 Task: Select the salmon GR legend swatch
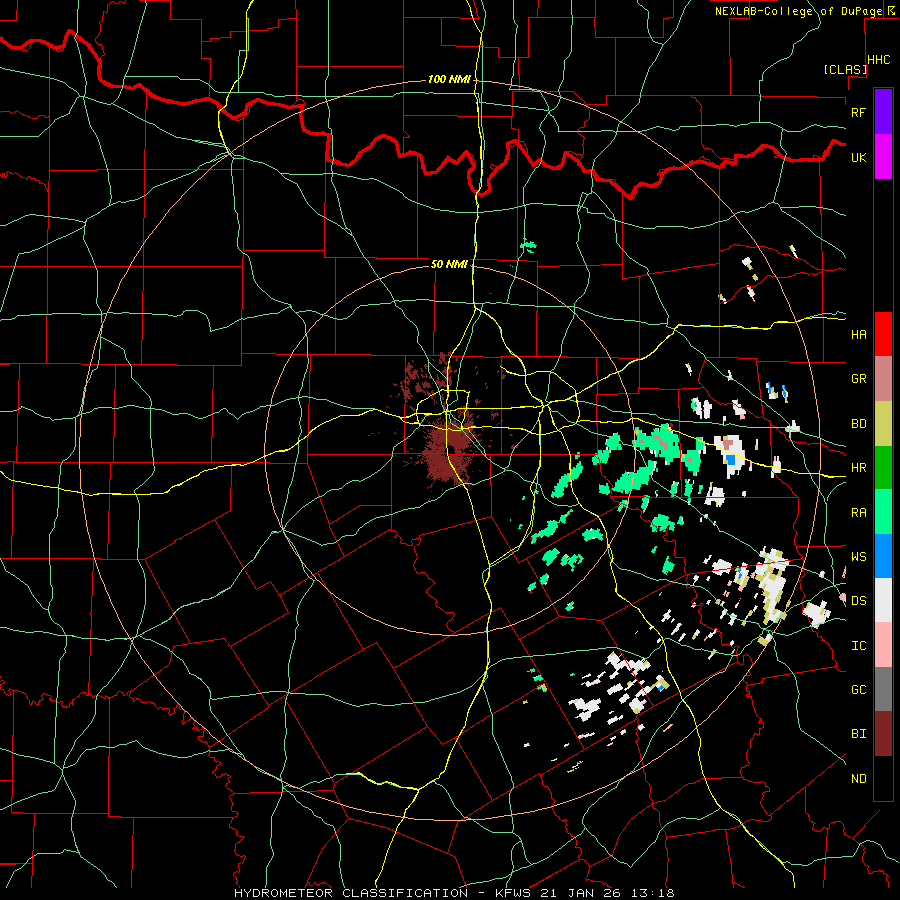click(x=883, y=378)
